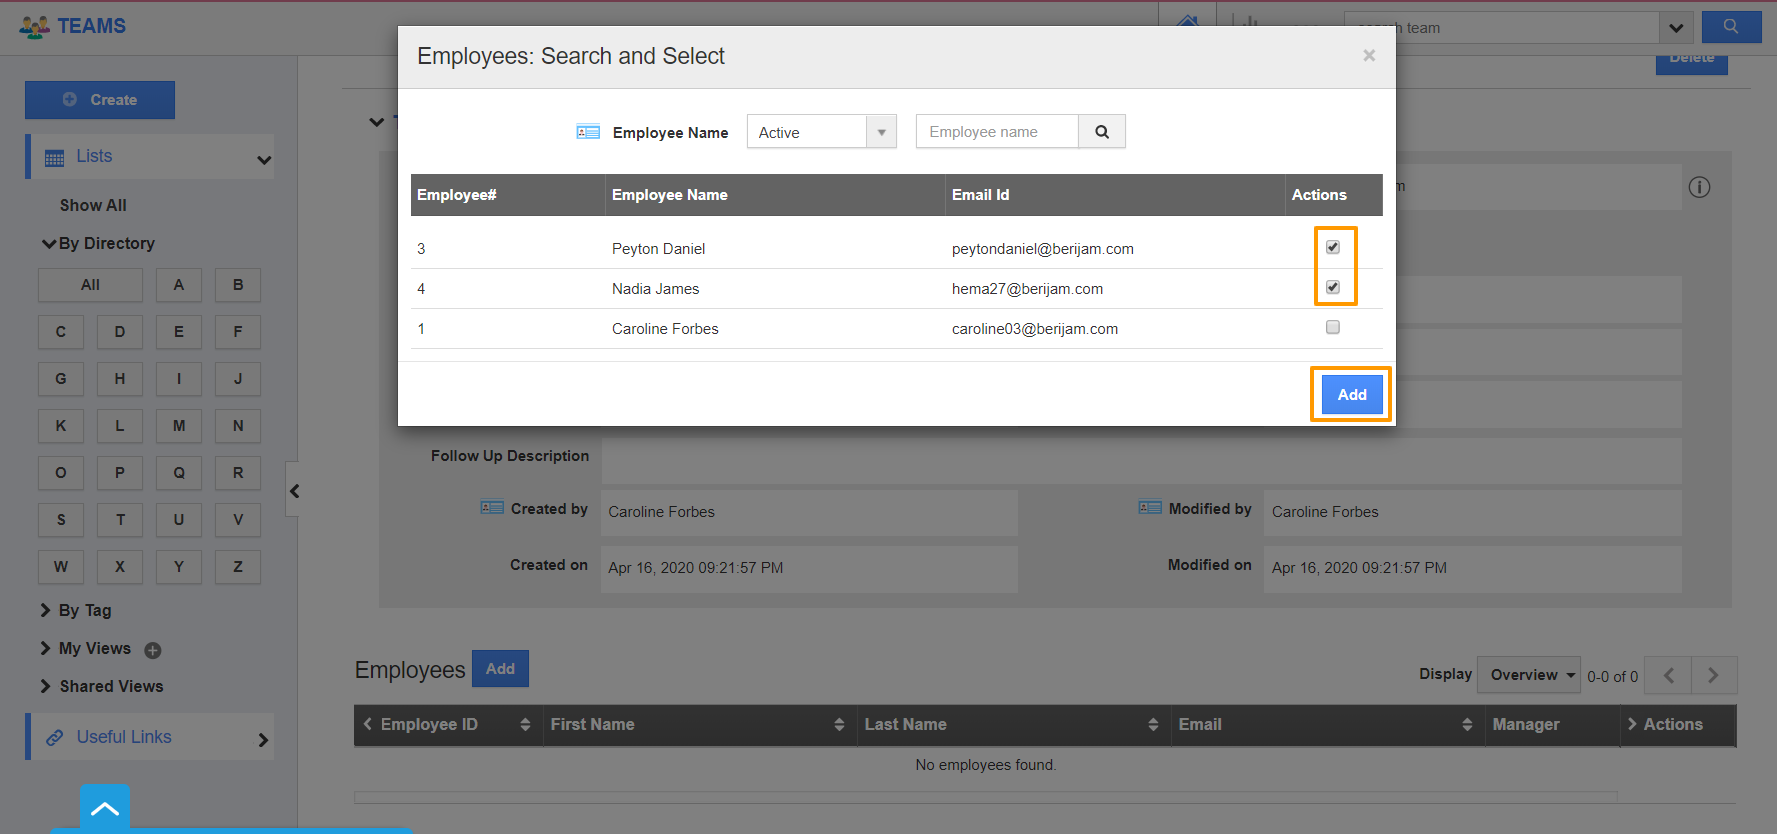Expand the By Tag section

pos(84,610)
